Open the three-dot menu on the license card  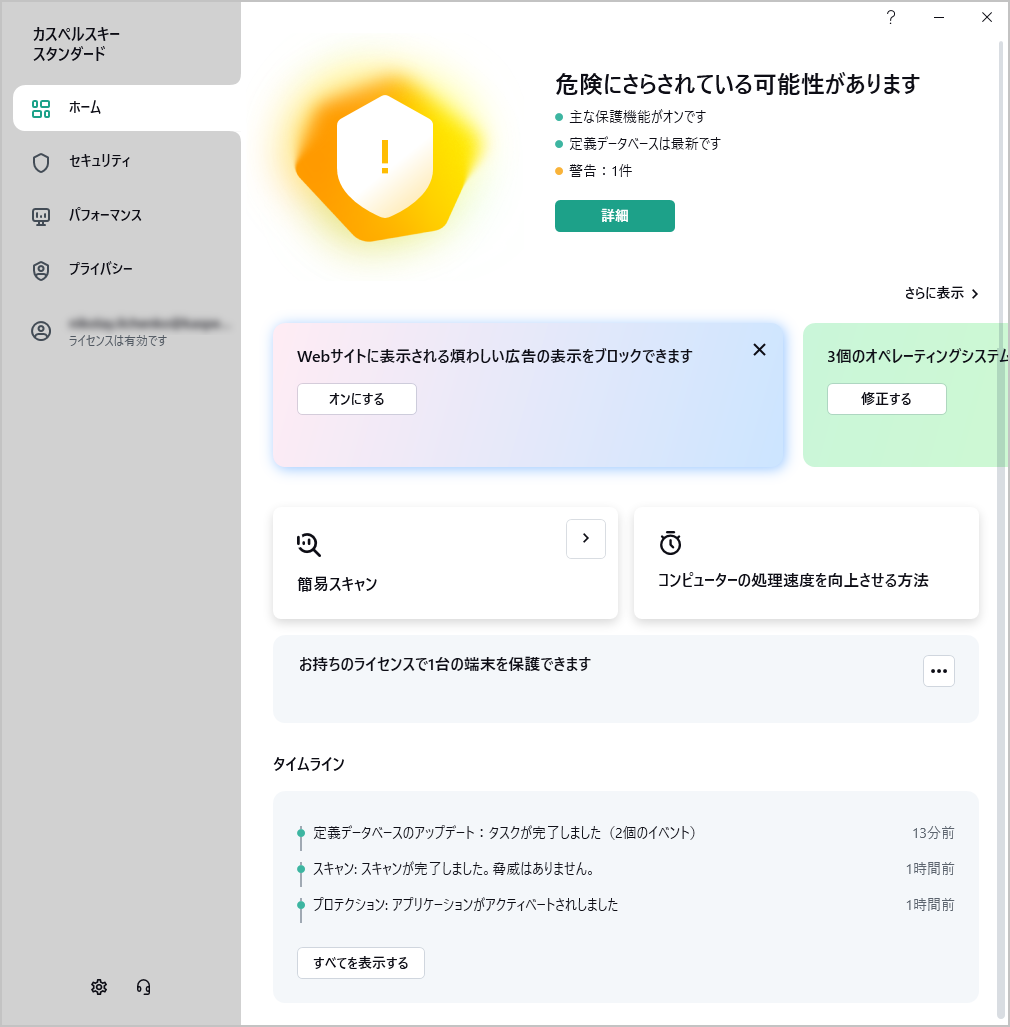click(x=939, y=671)
